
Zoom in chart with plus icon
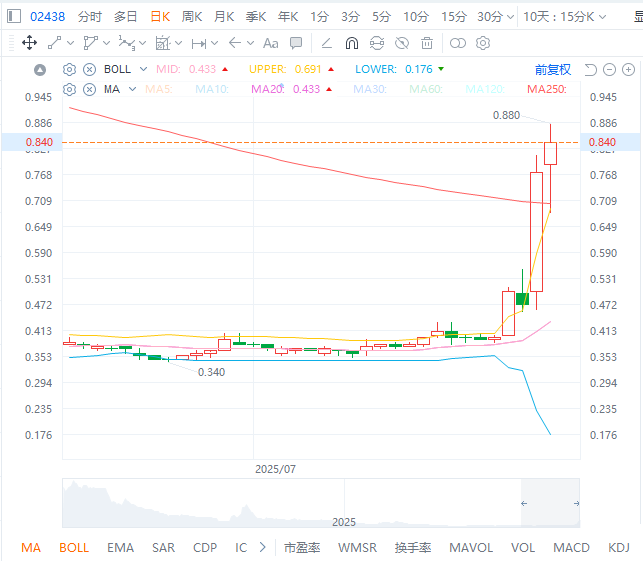coord(628,70)
